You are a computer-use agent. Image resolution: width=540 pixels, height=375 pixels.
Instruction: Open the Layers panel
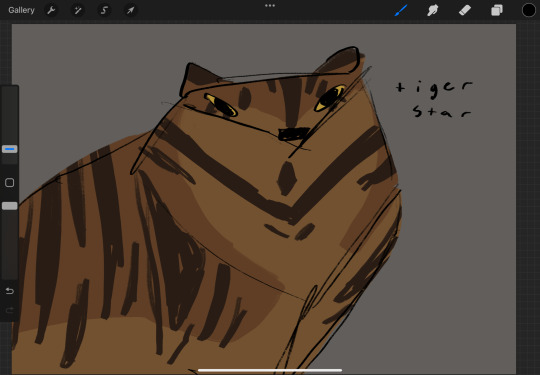pyautogui.click(x=497, y=10)
